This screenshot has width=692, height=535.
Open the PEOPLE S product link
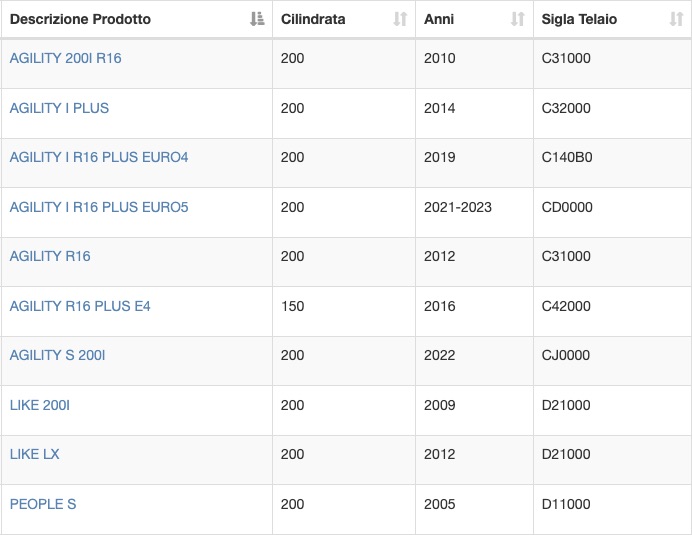[43, 504]
